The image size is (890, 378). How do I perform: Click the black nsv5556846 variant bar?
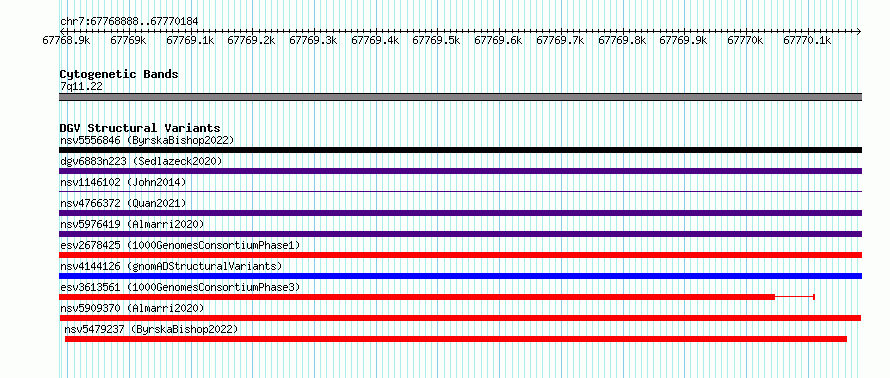tap(460, 150)
